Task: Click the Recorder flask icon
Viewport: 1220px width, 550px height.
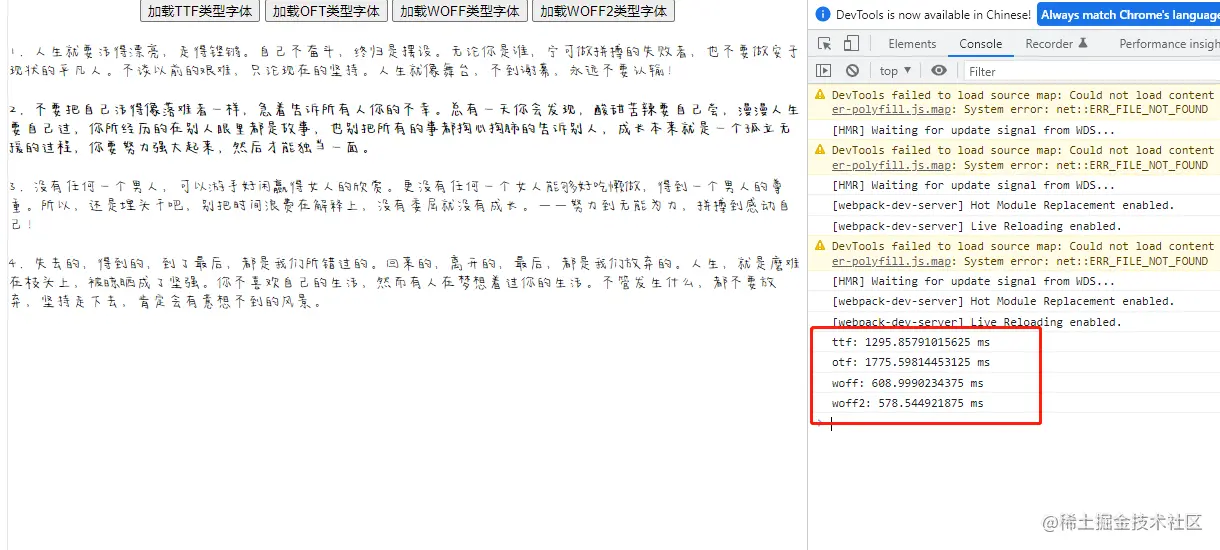Action: coord(1083,44)
